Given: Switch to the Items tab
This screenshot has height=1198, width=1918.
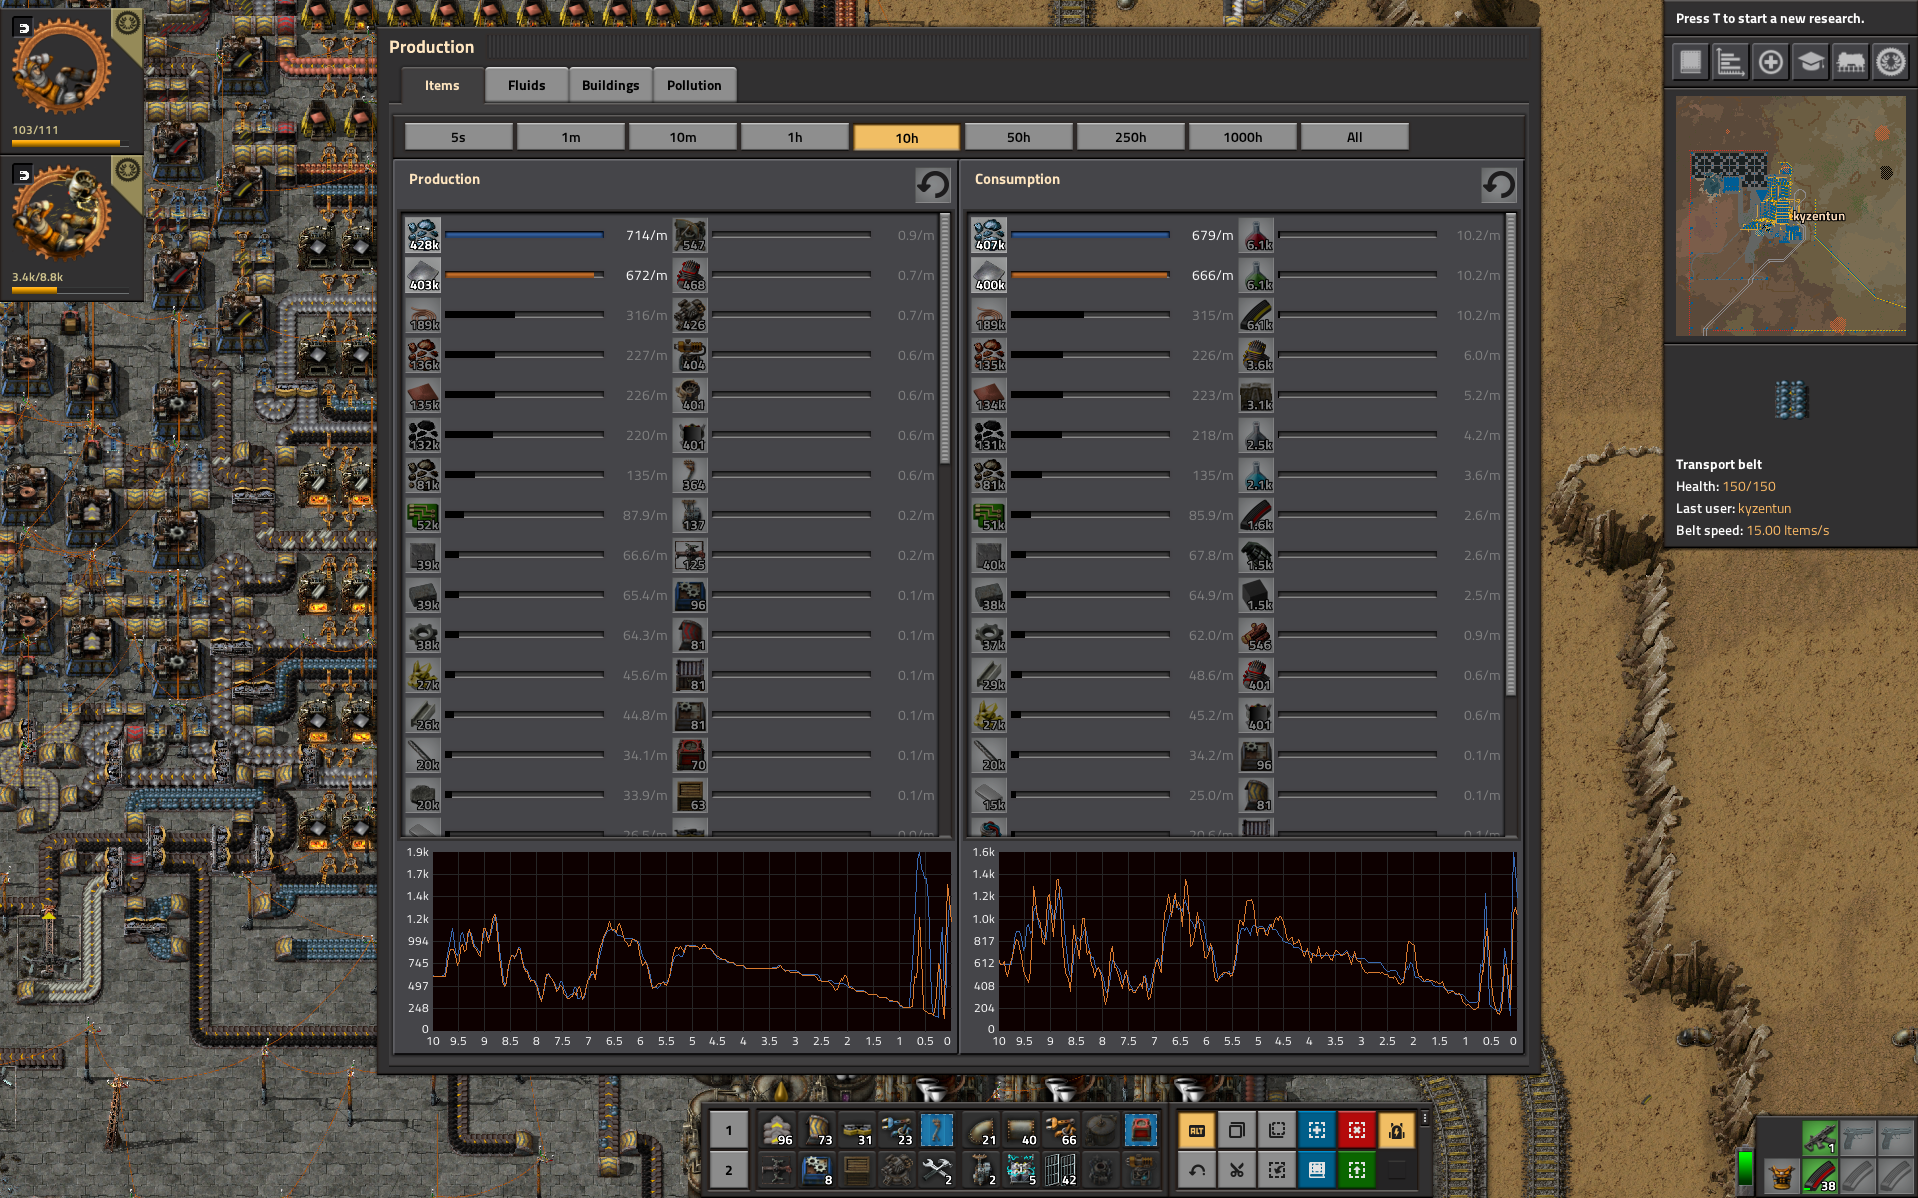Looking at the screenshot, I should coord(441,85).
